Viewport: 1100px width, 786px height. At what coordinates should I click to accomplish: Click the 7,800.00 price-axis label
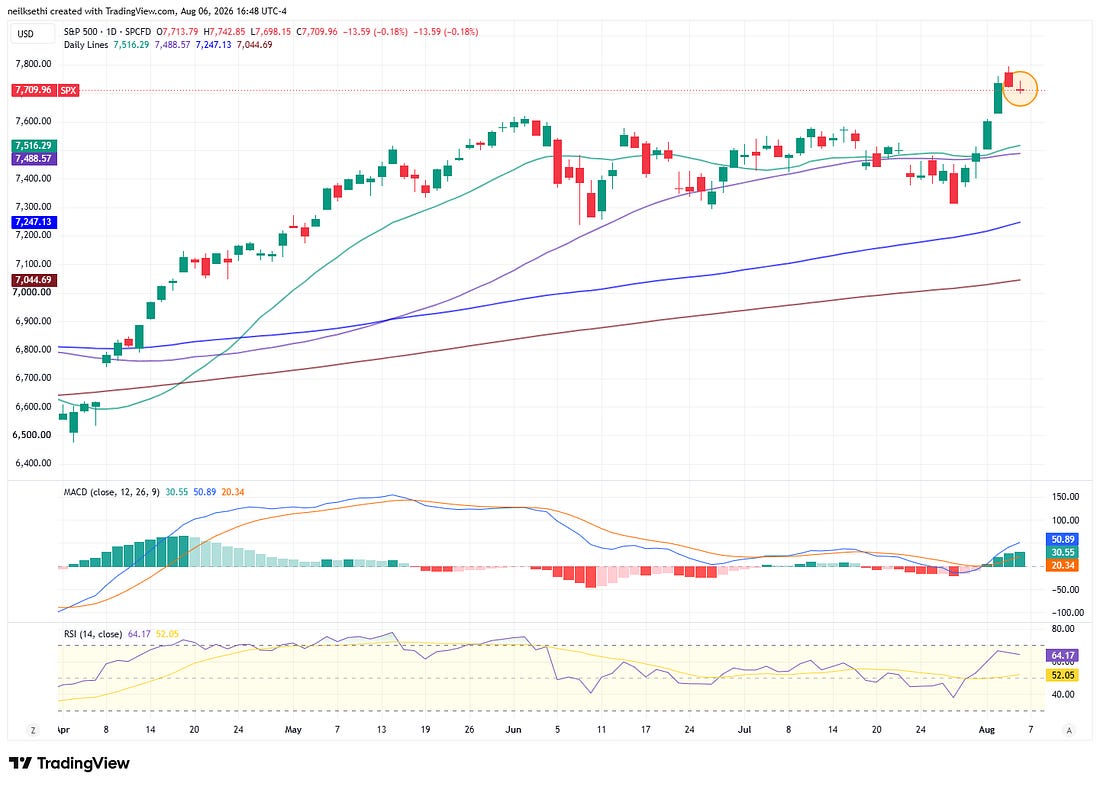pos(33,64)
